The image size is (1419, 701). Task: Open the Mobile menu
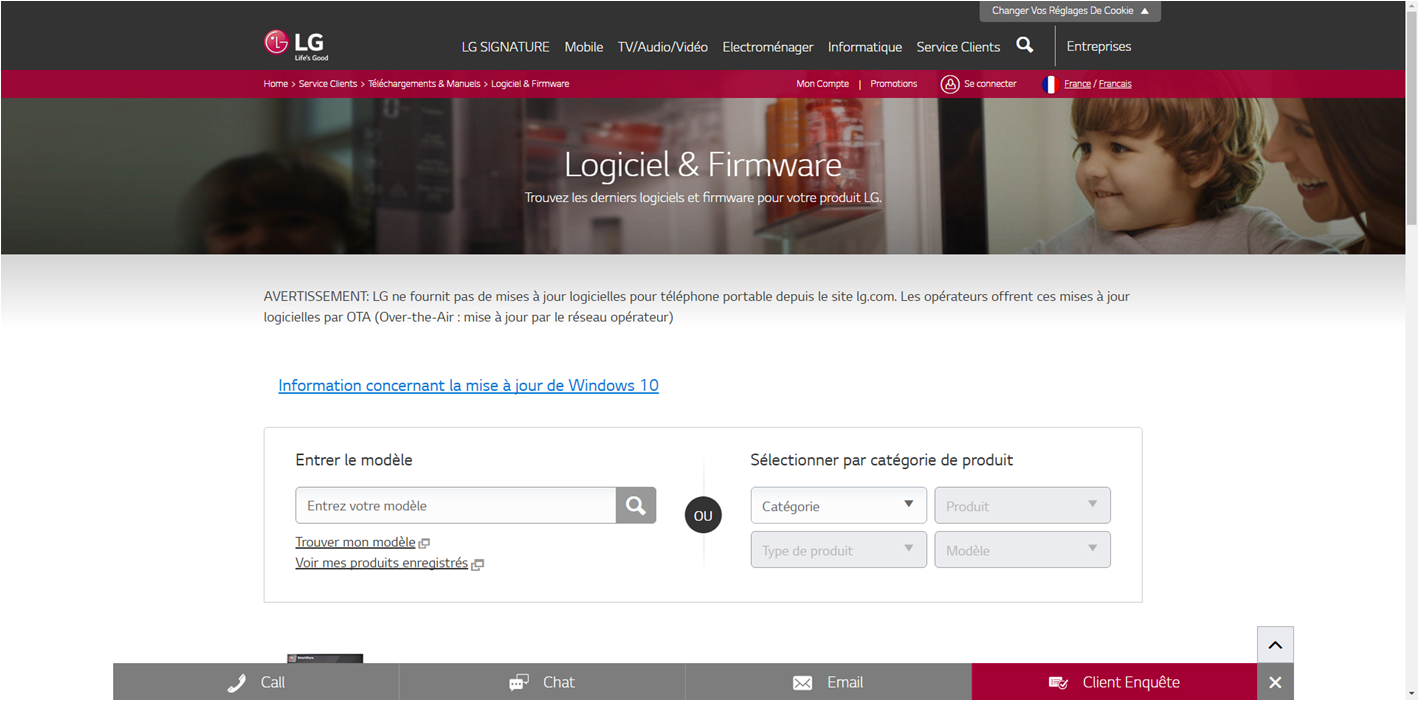(x=584, y=47)
